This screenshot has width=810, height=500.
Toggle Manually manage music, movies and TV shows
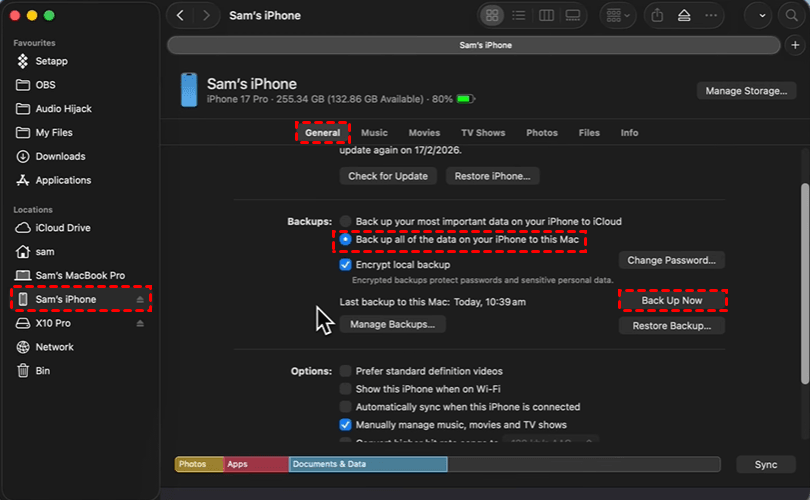tap(346, 425)
